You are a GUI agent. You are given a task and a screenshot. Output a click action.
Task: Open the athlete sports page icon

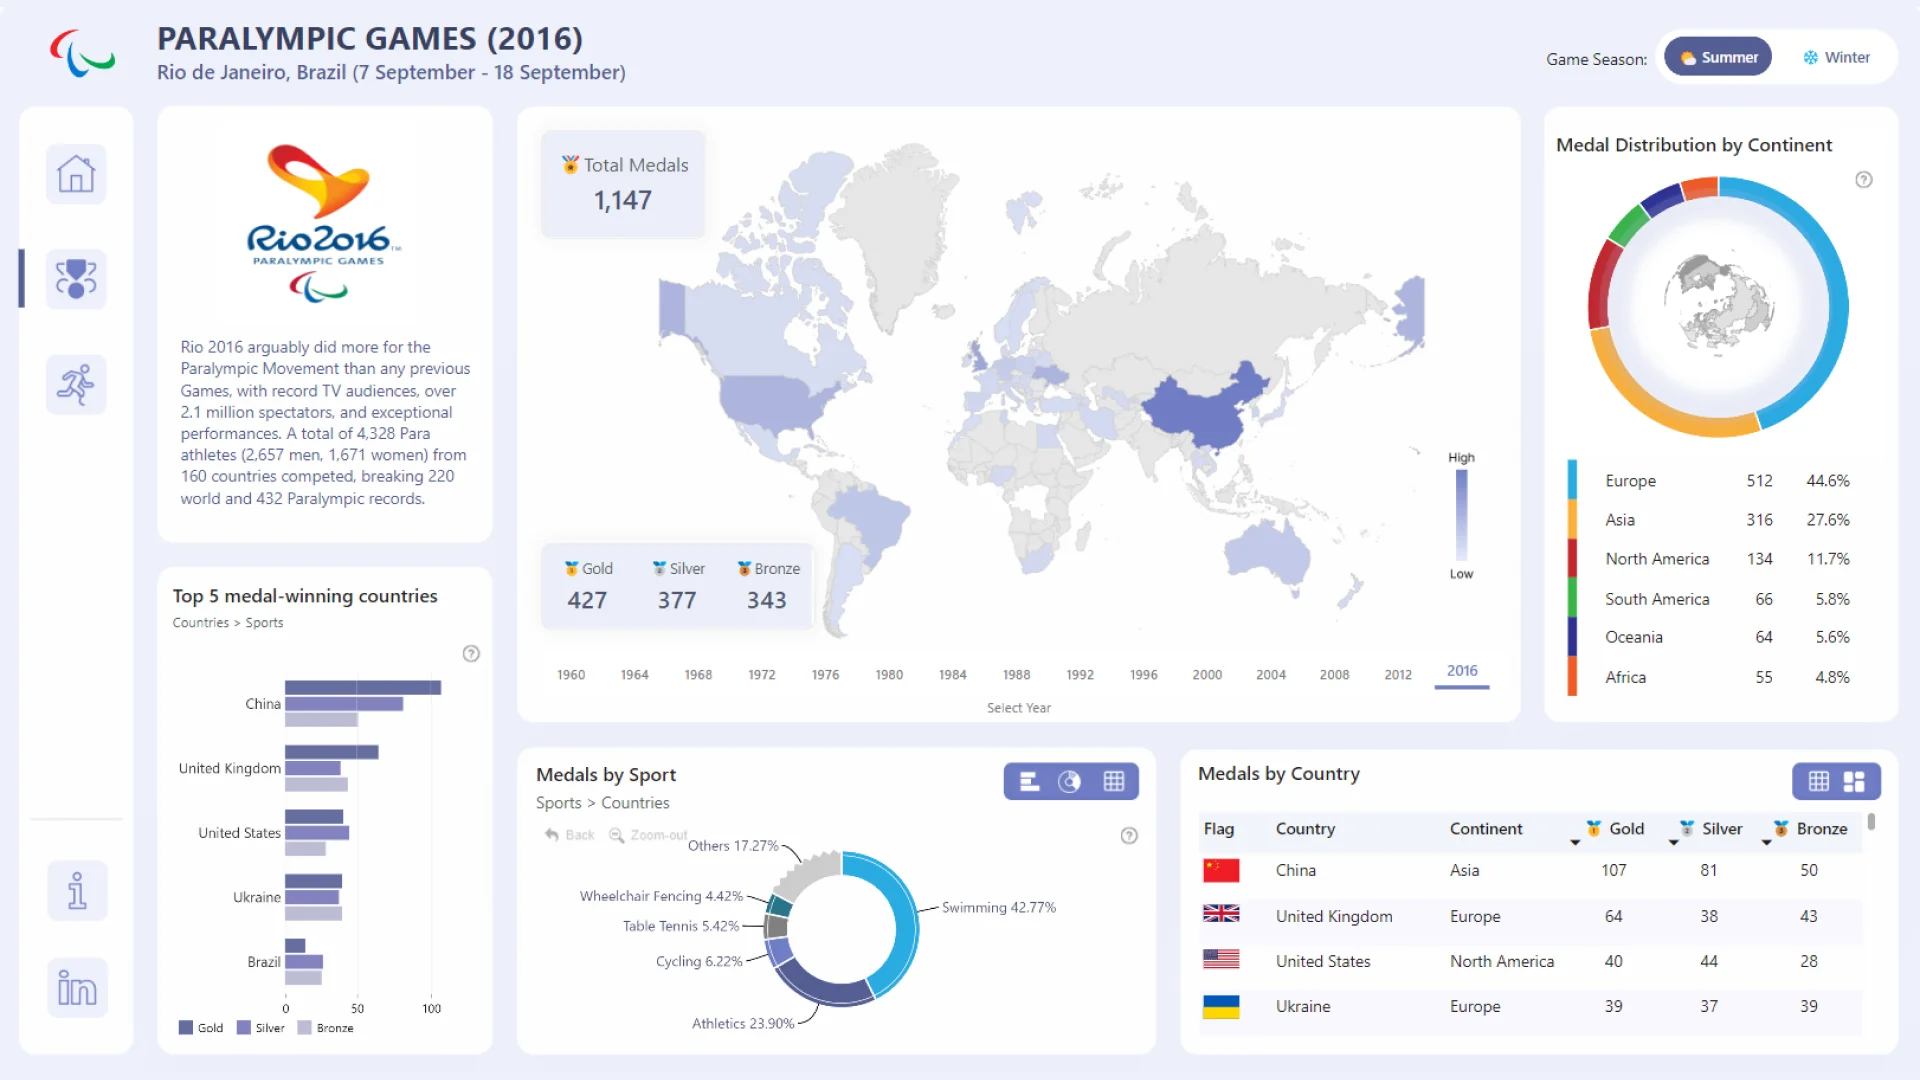pos(76,384)
